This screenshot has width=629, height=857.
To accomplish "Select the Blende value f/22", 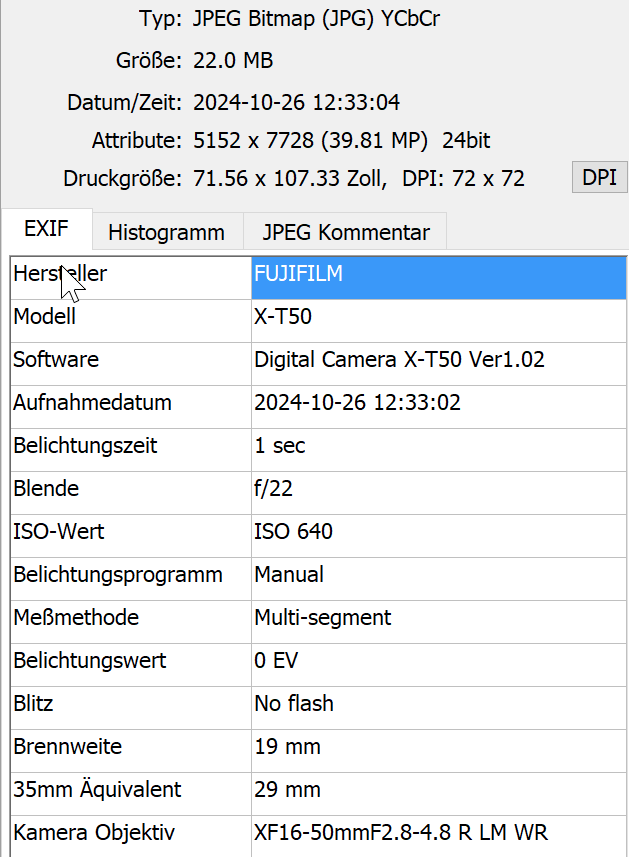I will (438, 489).
